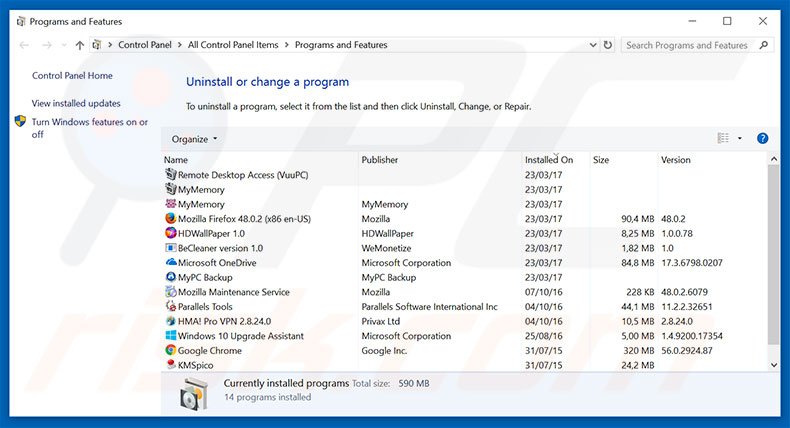This screenshot has height=428, width=790.
Task: Select the Mozilla Firefox icon
Action: point(171,218)
